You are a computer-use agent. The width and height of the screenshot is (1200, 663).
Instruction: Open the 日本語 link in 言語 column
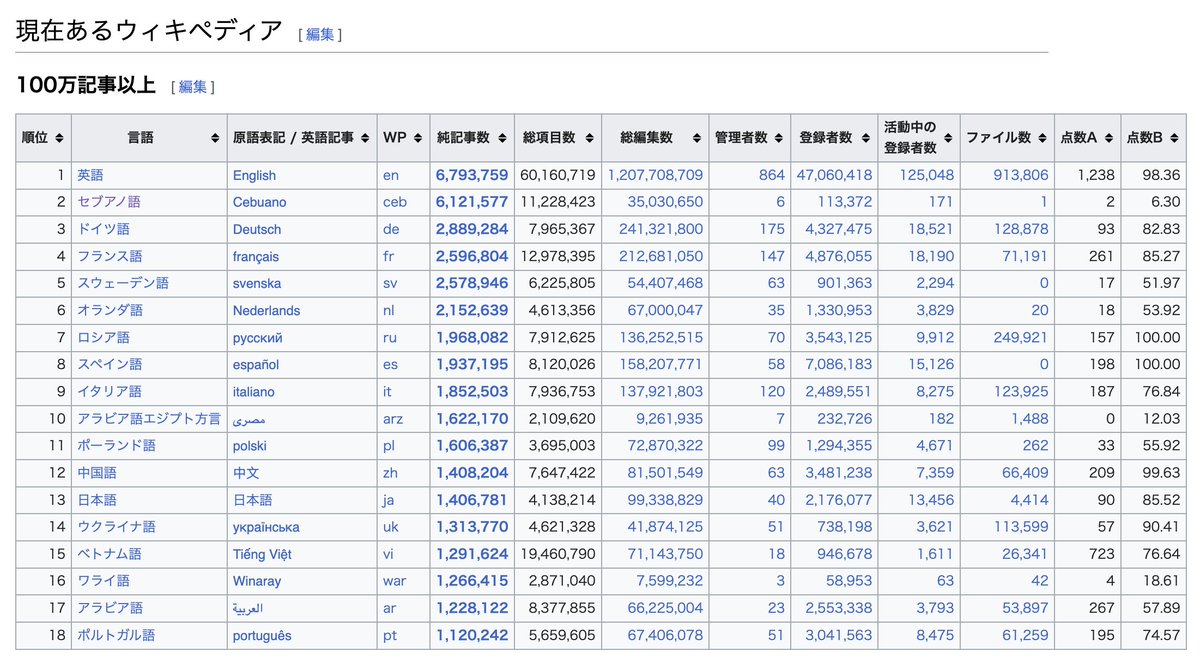(97, 499)
